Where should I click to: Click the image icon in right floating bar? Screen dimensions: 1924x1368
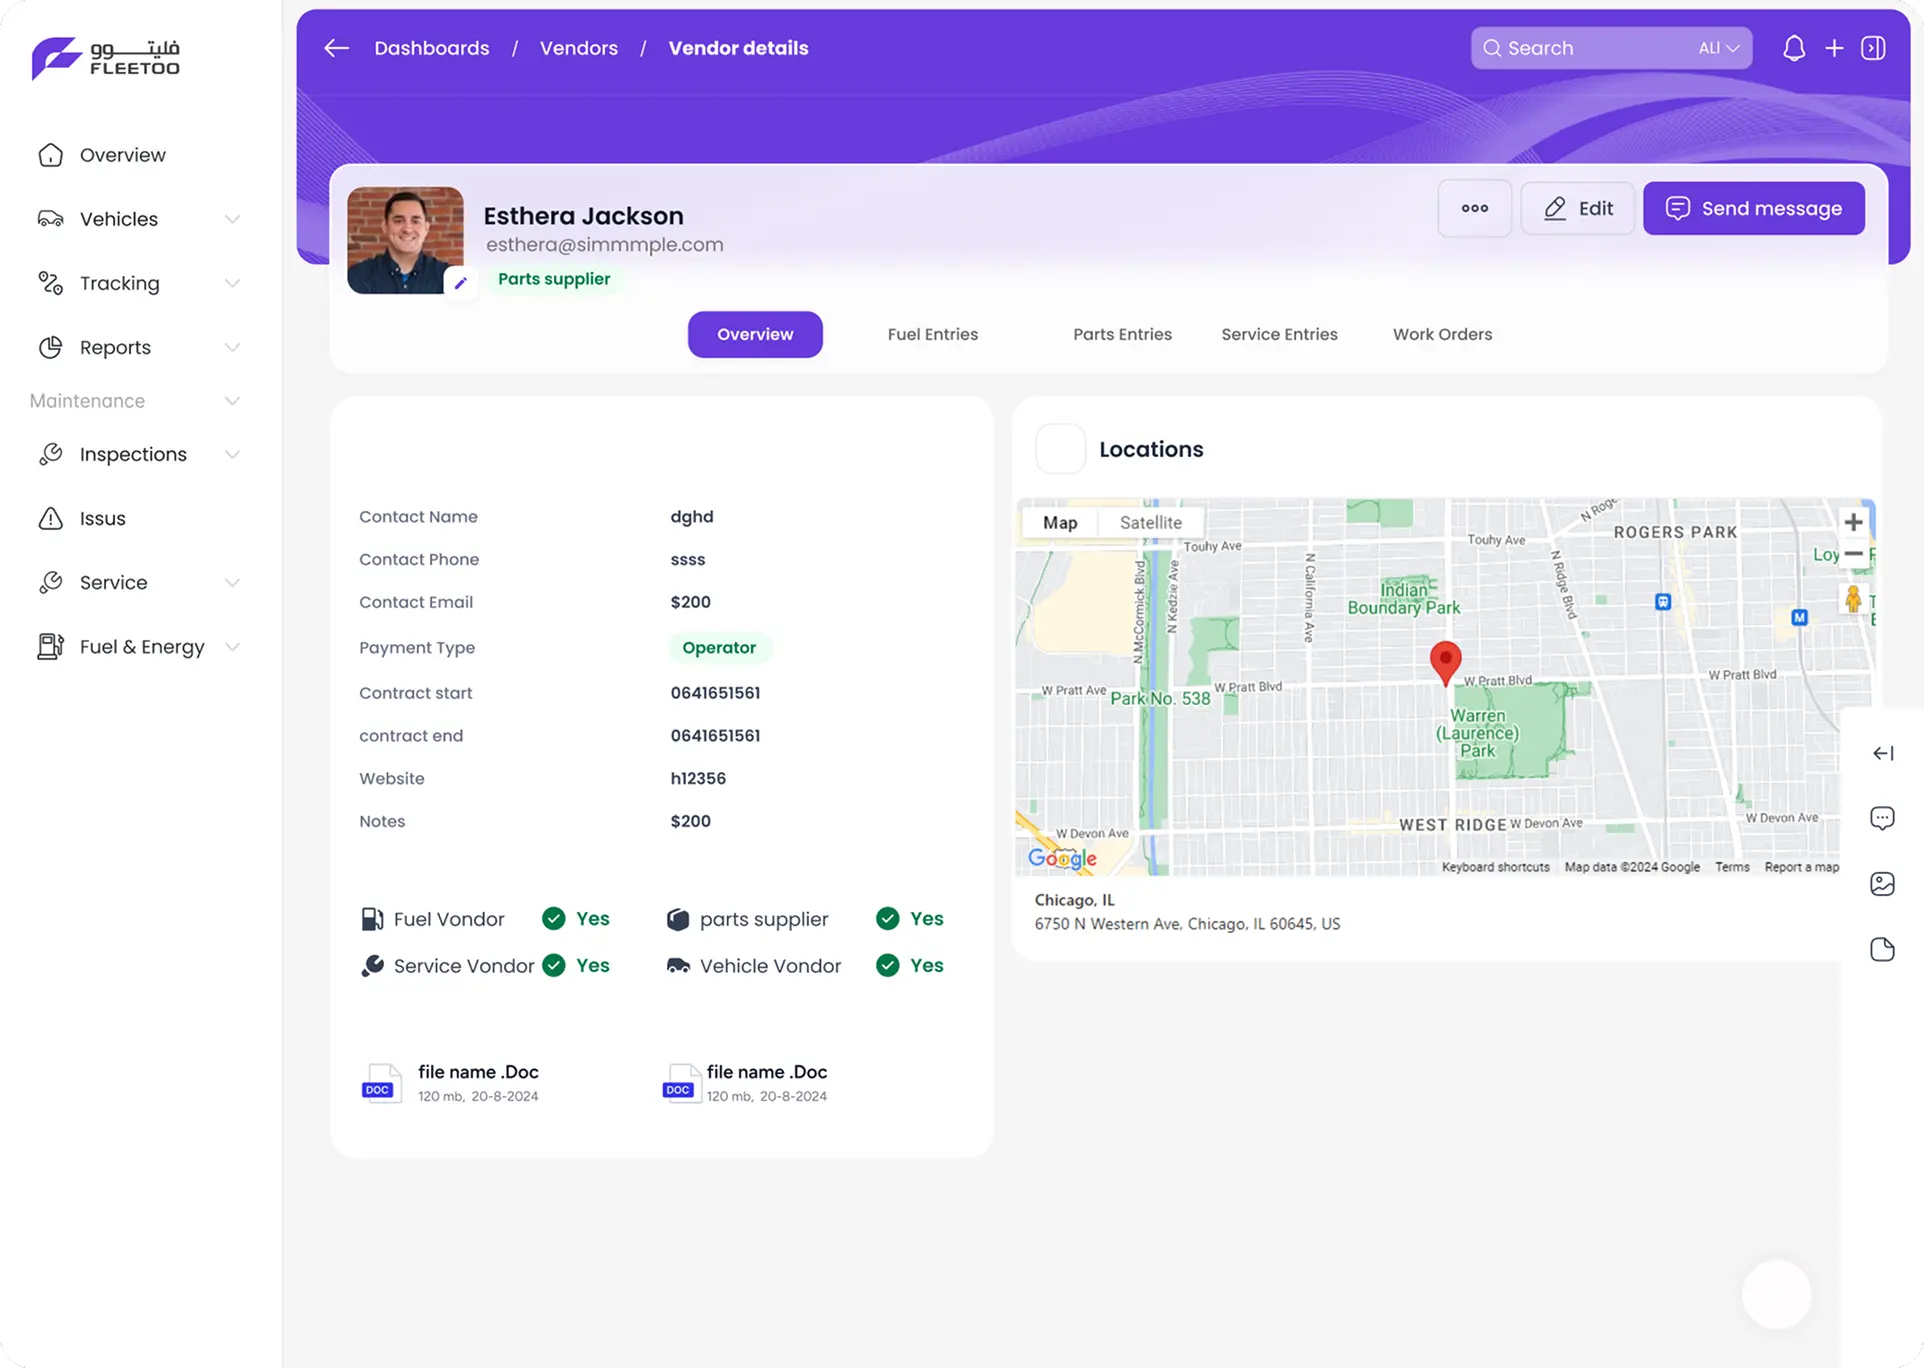pos(1883,883)
